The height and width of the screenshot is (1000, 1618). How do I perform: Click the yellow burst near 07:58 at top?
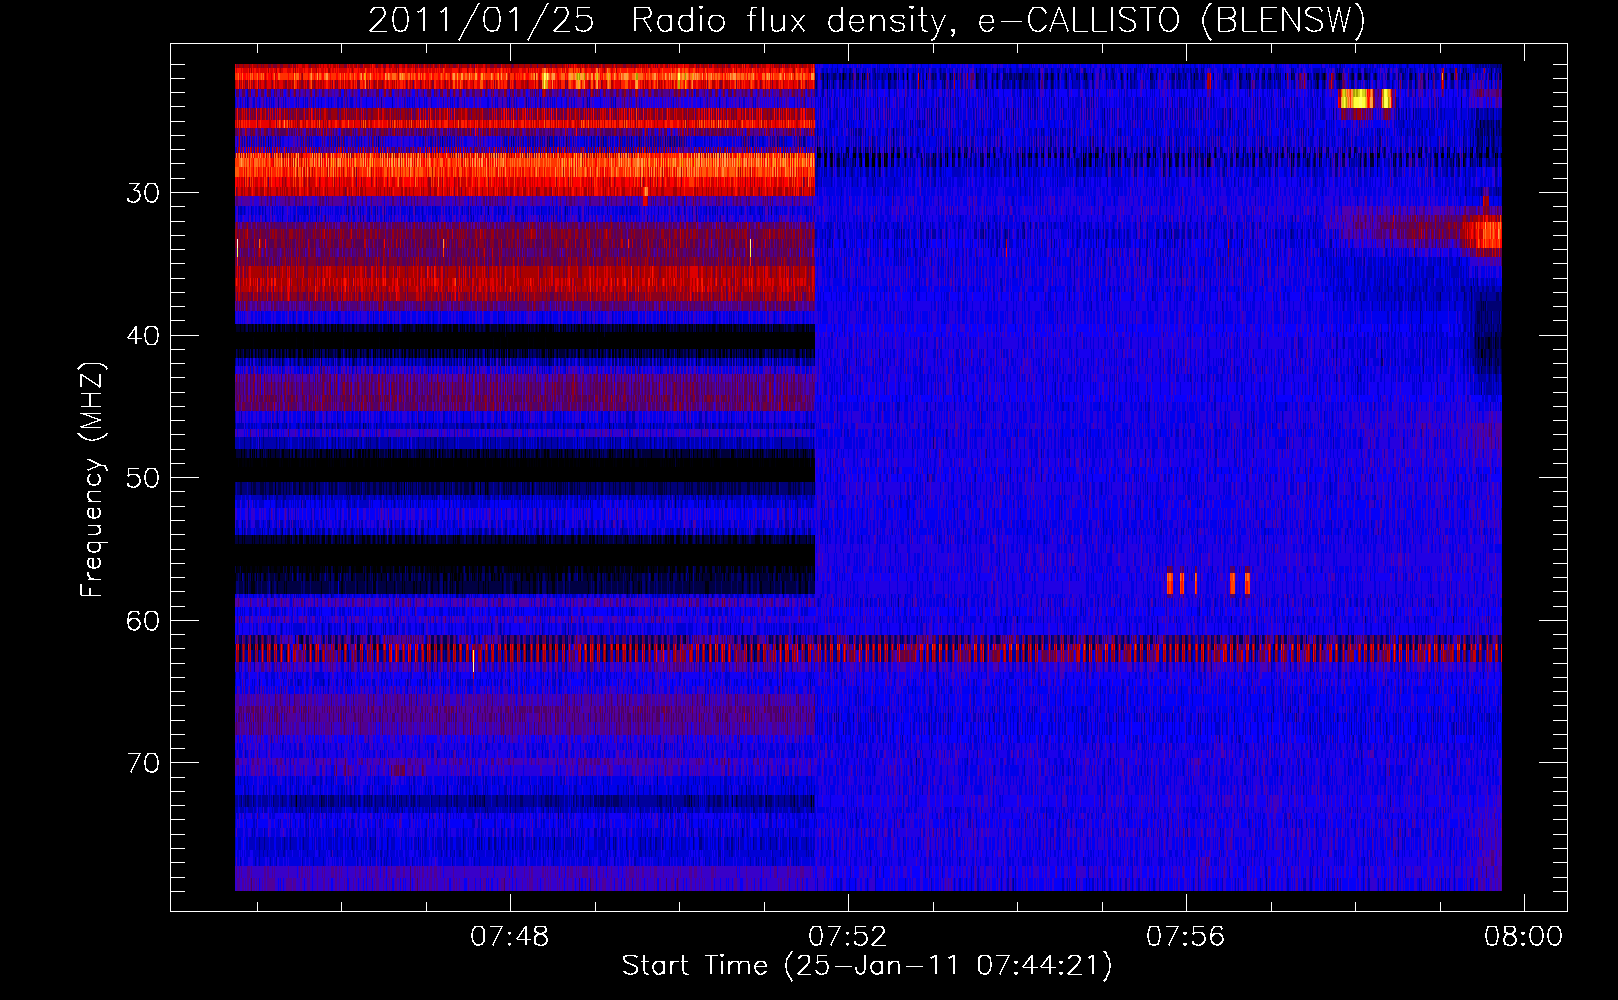(1365, 98)
